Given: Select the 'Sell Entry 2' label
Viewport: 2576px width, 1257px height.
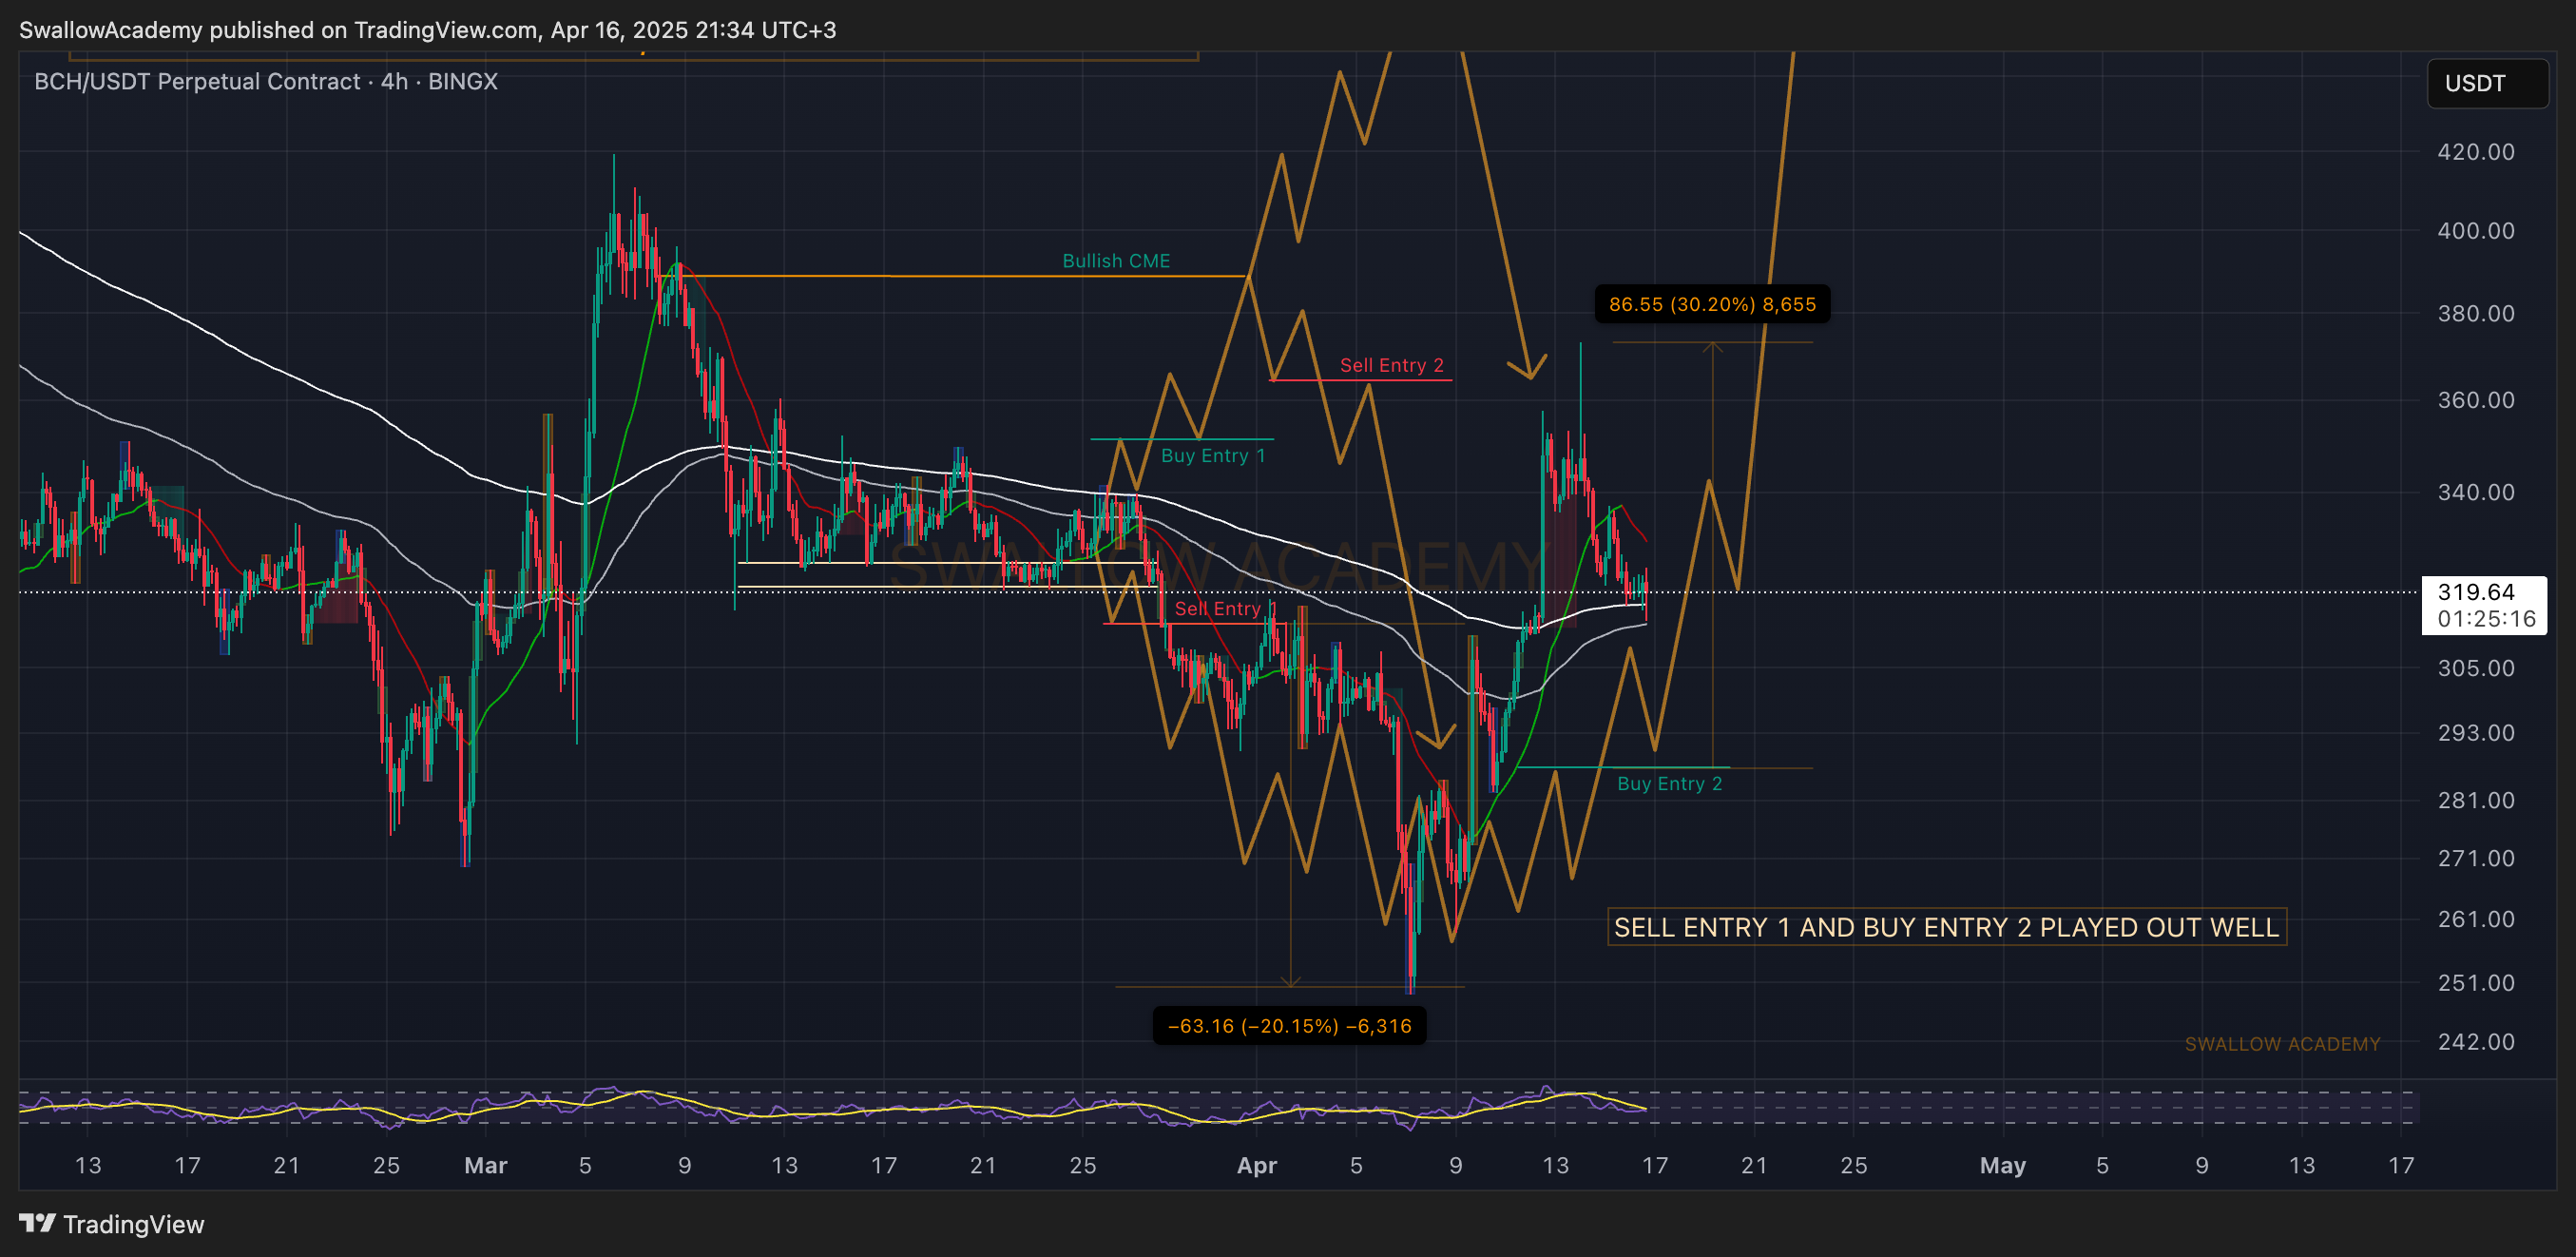Looking at the screenshot, I should 1391,365.
